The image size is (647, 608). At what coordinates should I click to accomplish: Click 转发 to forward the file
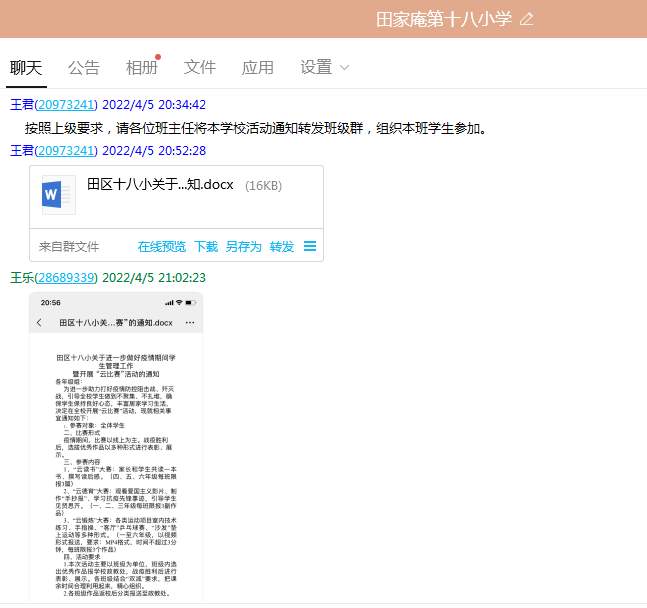(281, 246)
